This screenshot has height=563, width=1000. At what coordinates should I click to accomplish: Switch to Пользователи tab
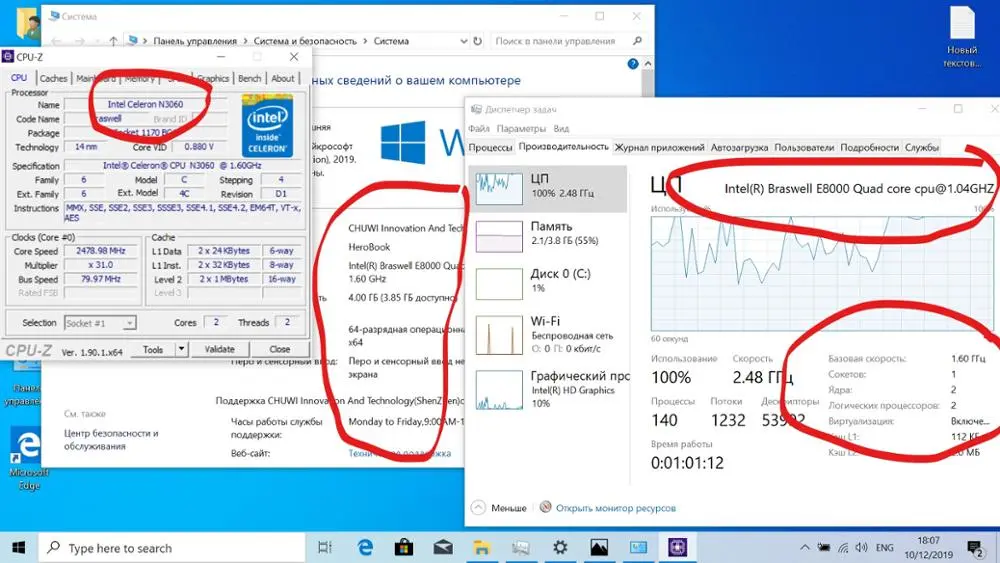(x=804, y=147)
